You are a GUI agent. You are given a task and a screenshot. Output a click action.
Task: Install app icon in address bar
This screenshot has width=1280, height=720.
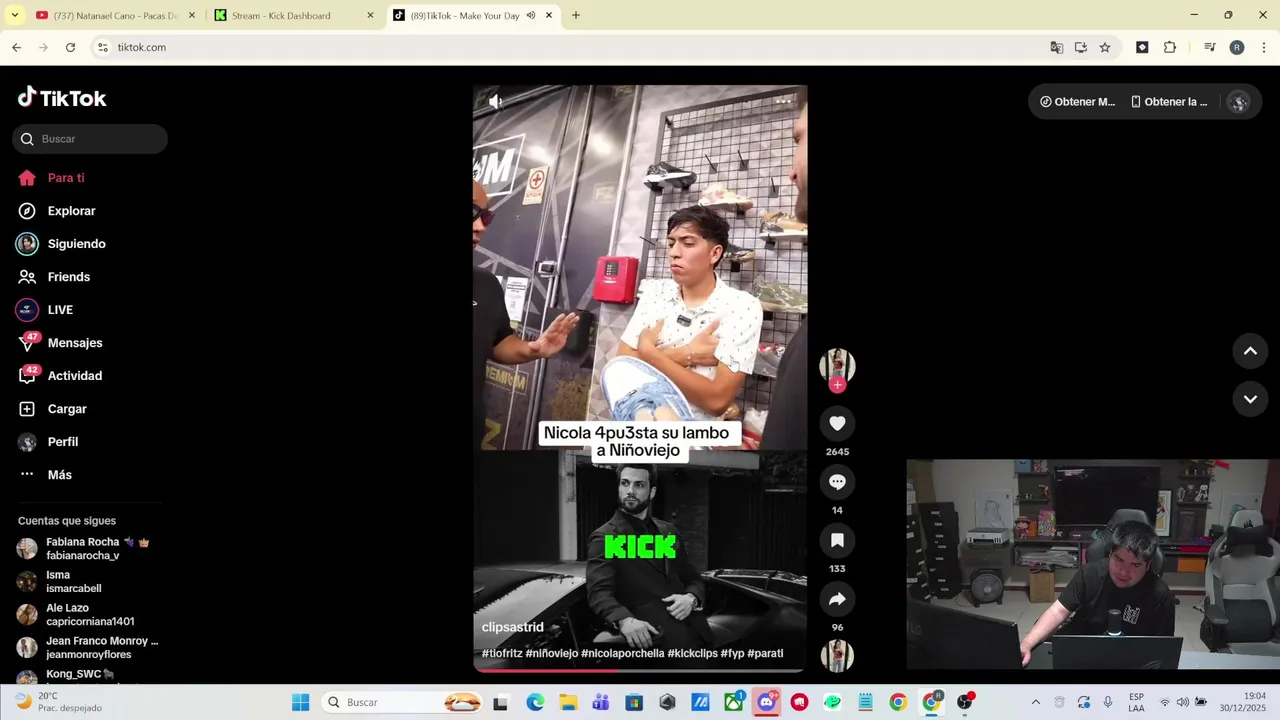1081,47
